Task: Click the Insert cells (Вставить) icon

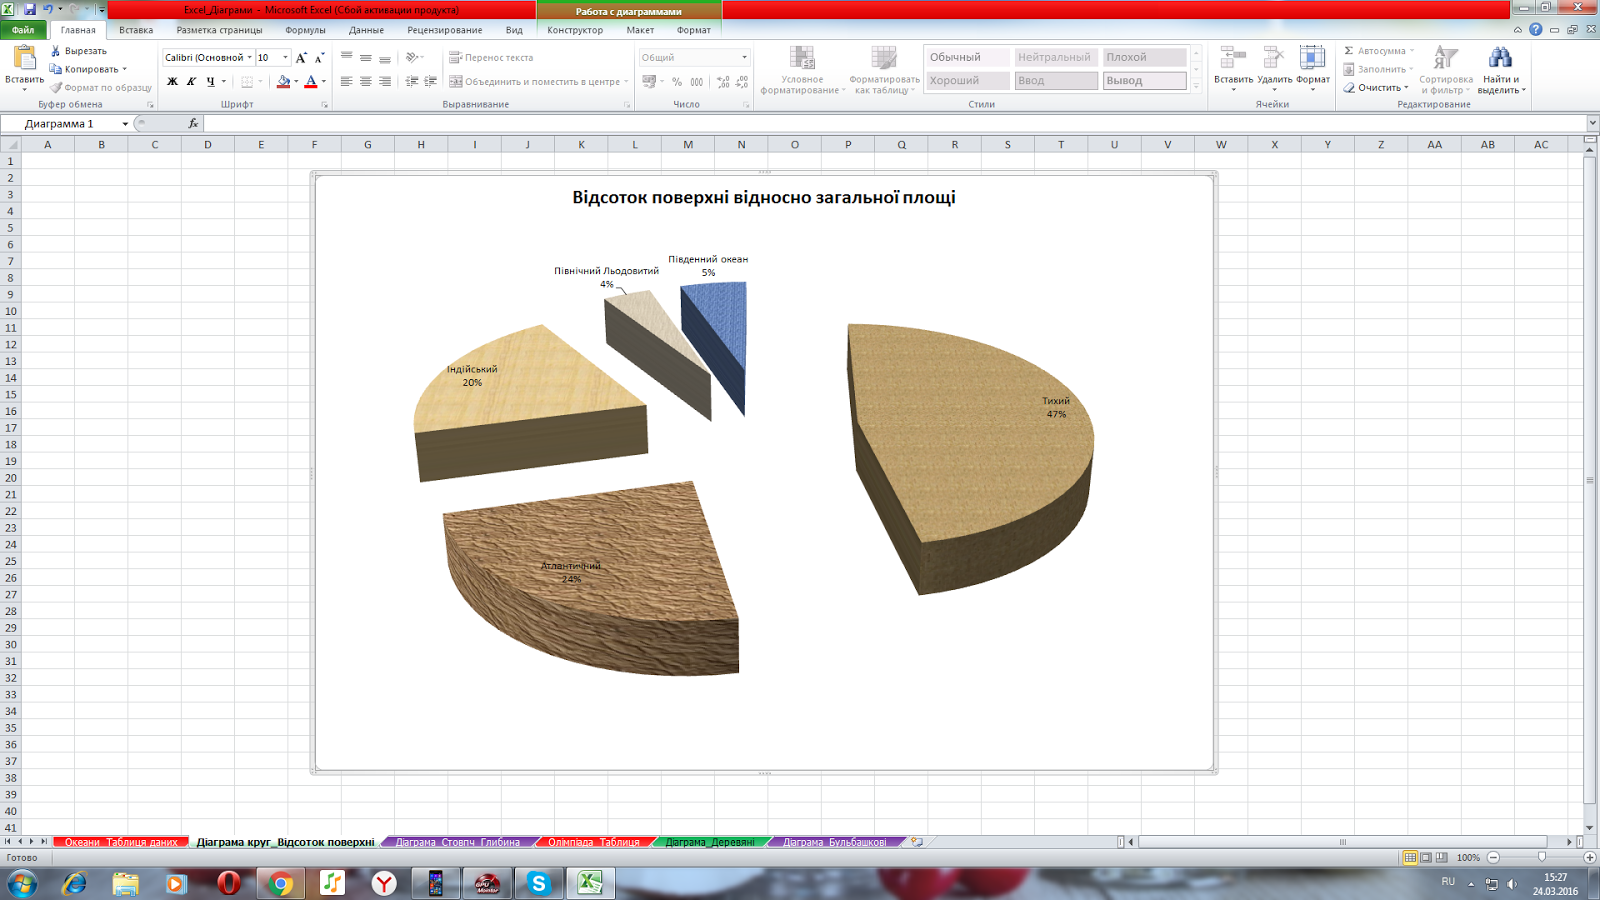Action: click(x=1233, y=58)
